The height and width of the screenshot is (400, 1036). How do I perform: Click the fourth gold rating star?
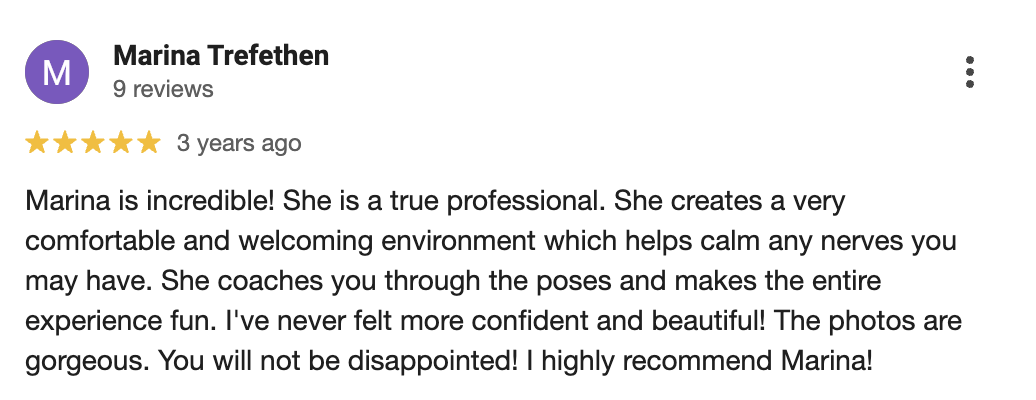pos(121,142)
